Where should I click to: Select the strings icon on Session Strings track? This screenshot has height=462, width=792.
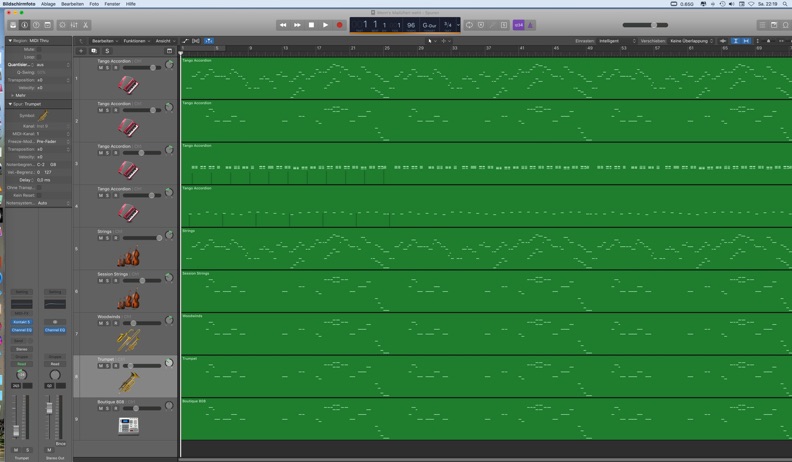pyautogui.click(x=128, y=299)
